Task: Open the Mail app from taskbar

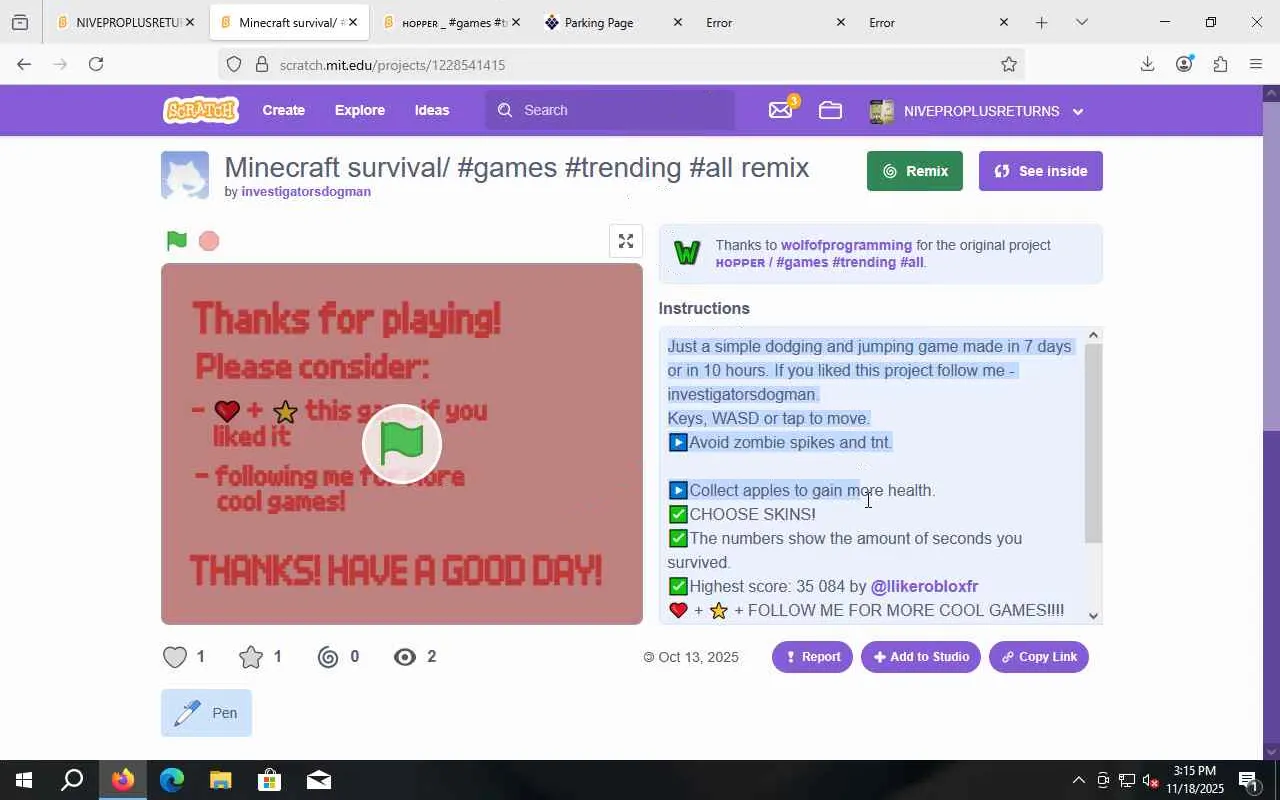Action: (x=318, y=780)
